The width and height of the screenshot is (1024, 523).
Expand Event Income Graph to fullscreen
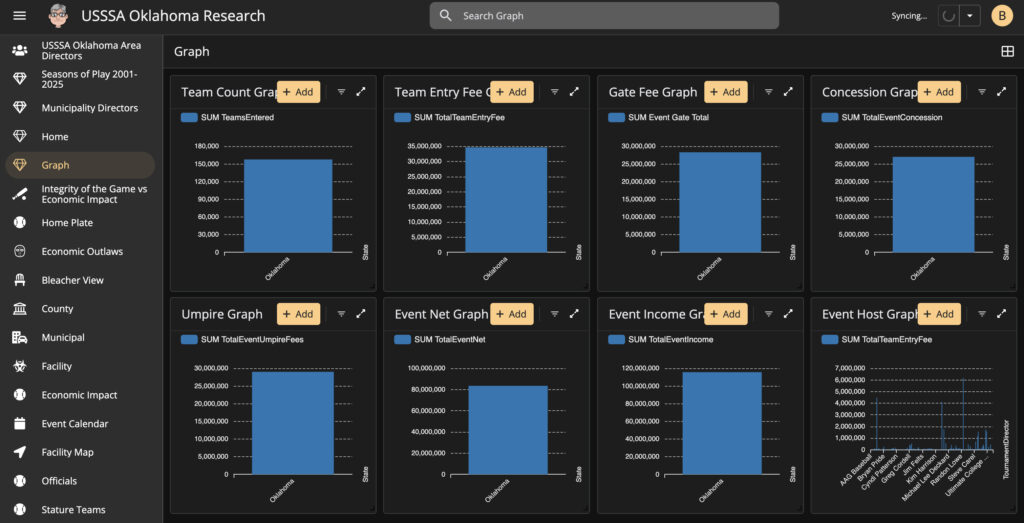pos(788,314)
